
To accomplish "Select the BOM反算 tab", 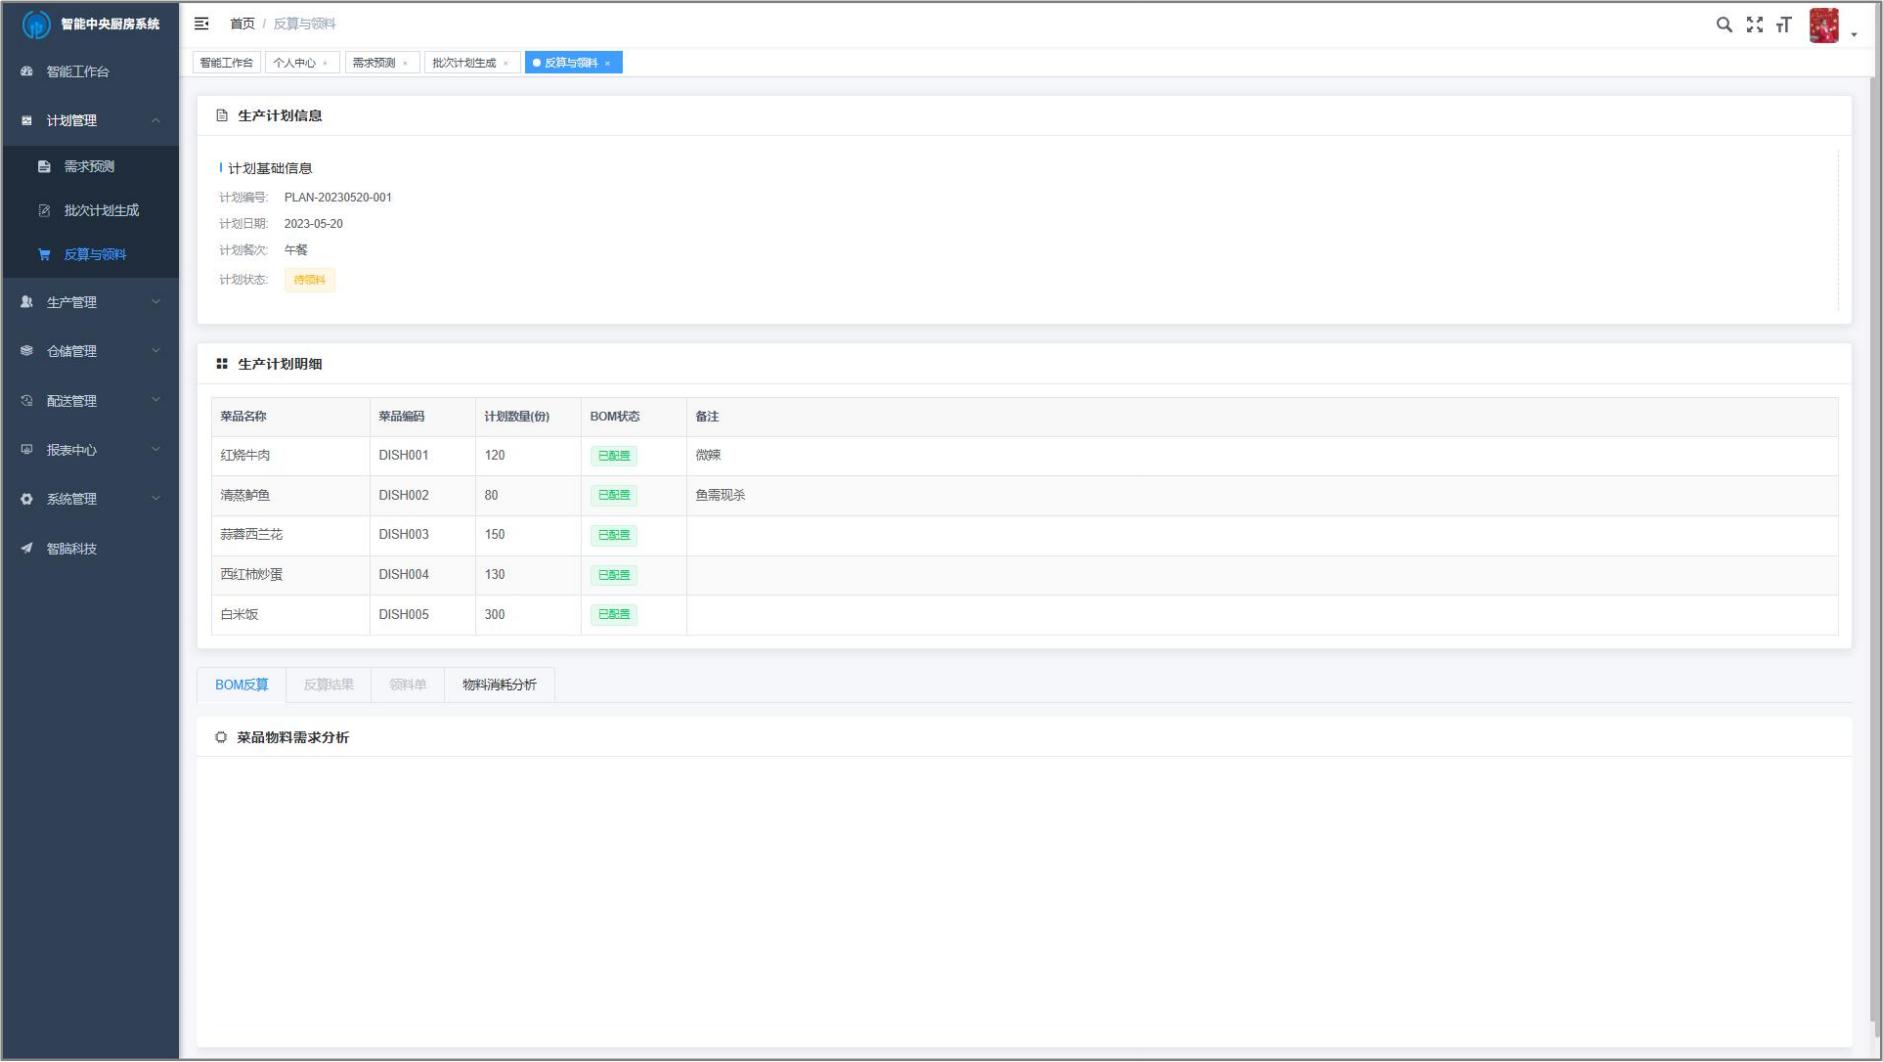I will (241, 685).
